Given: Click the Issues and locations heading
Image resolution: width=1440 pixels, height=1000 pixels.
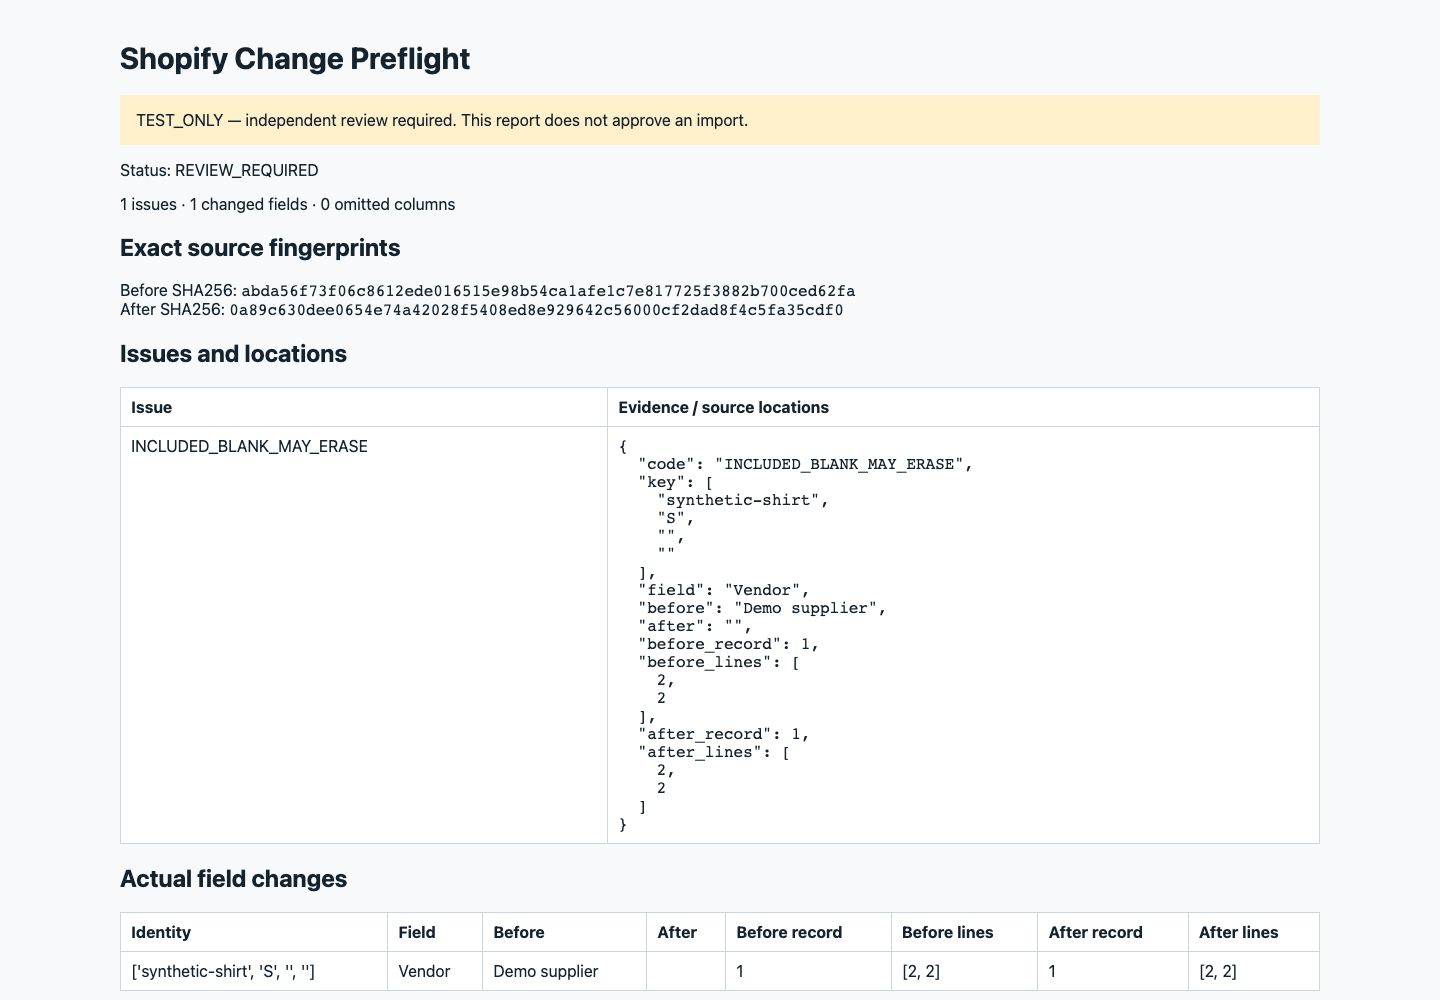Looking at the screenshot, I should pos(233,354).
